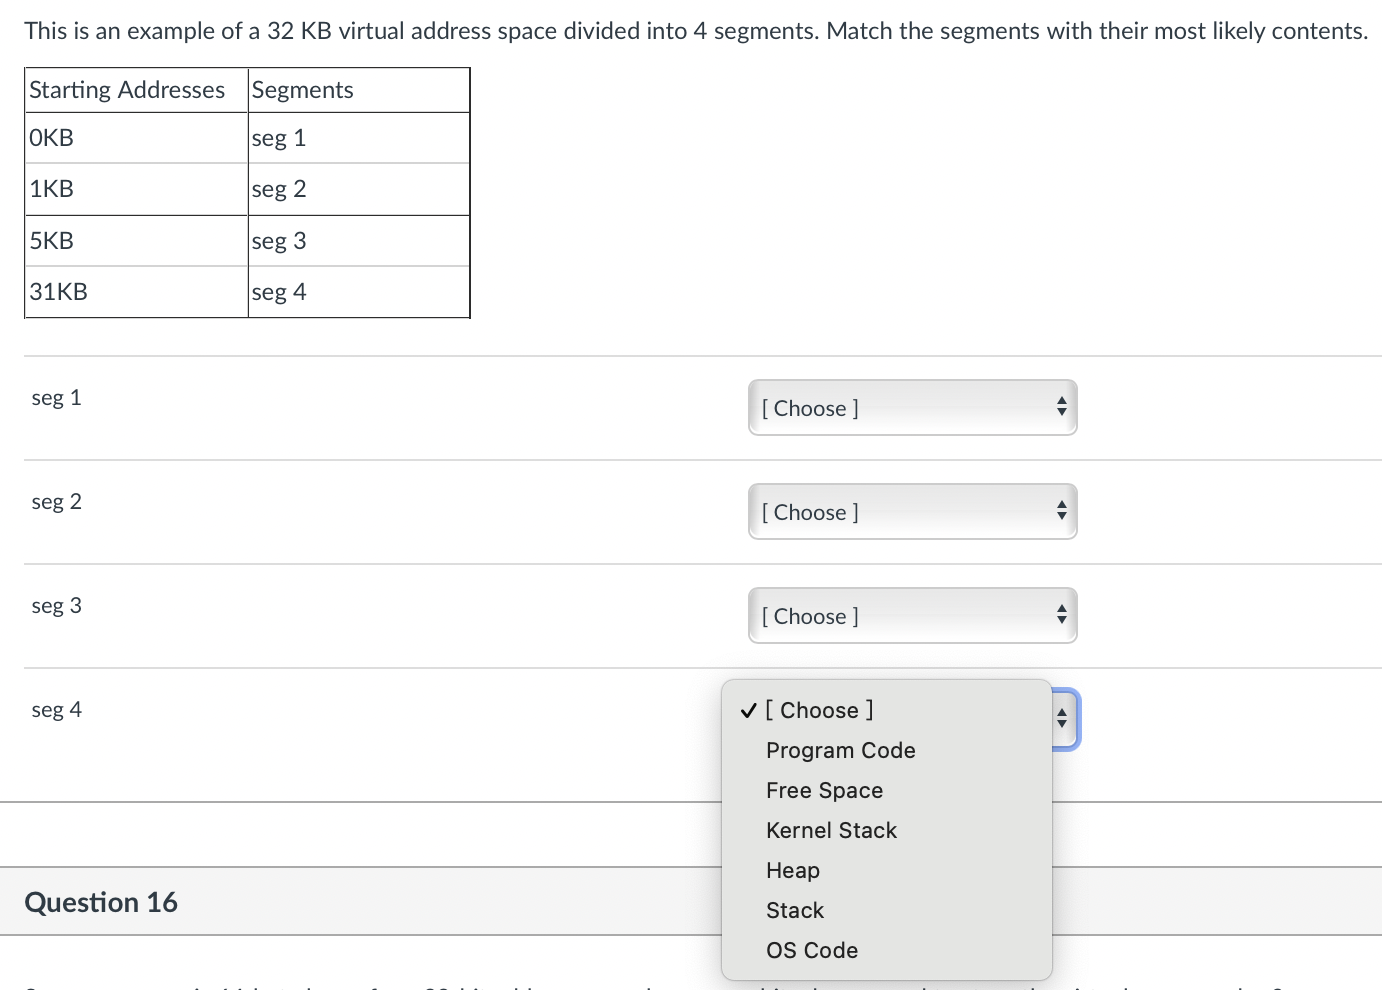This screenshot has width=1382, height=990.
Task: Select Stack from the dropdown options
Action: click(795, 910)
